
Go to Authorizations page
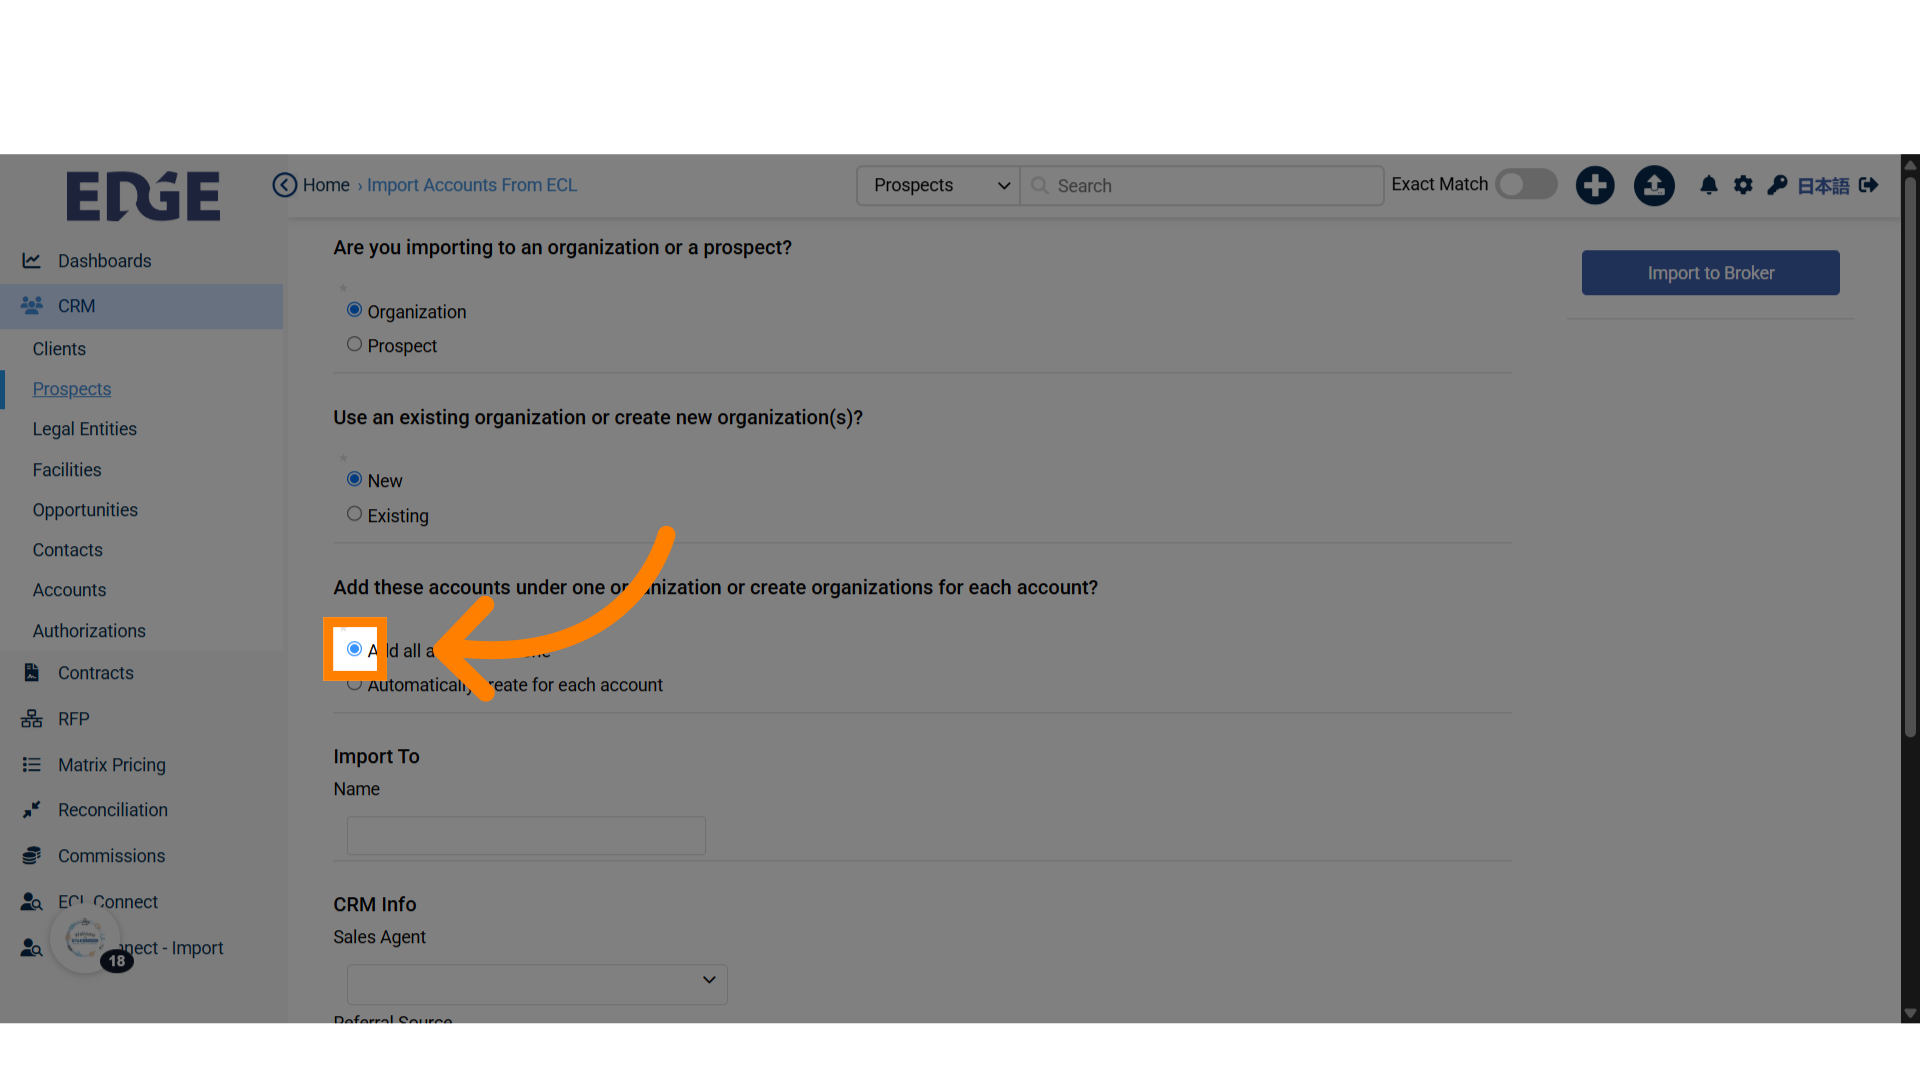[x=89, y=631]
